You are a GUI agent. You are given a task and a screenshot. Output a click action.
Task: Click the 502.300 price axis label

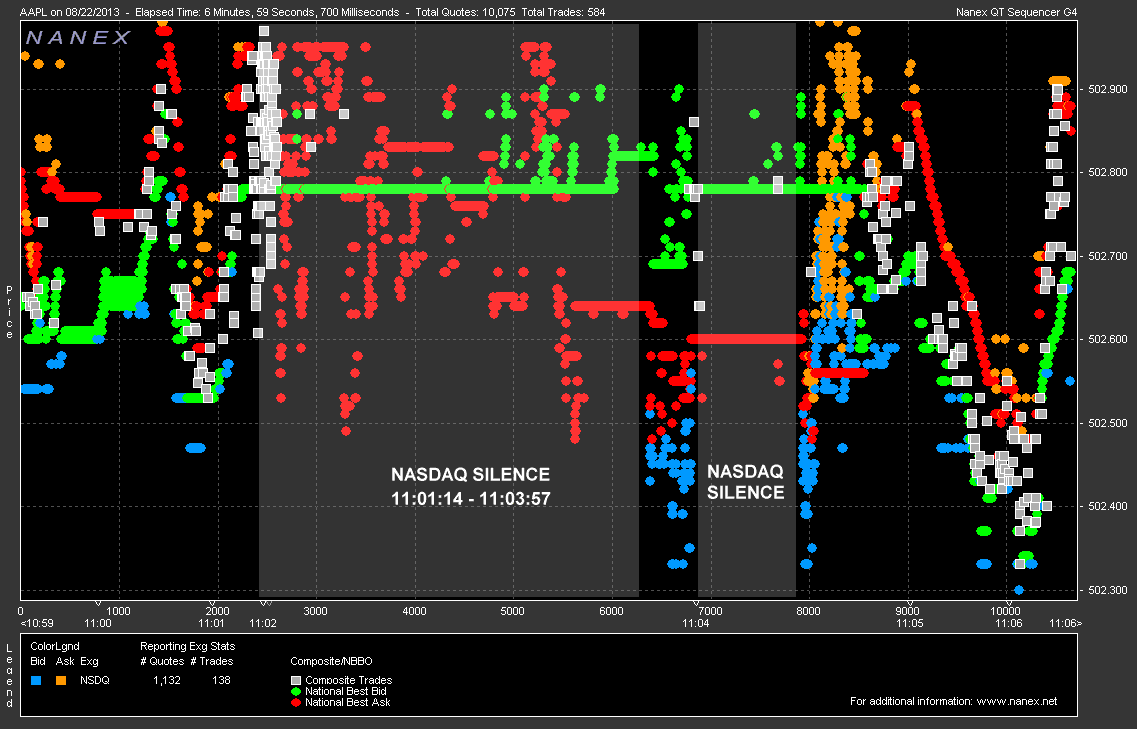(x=1108, y=590)
